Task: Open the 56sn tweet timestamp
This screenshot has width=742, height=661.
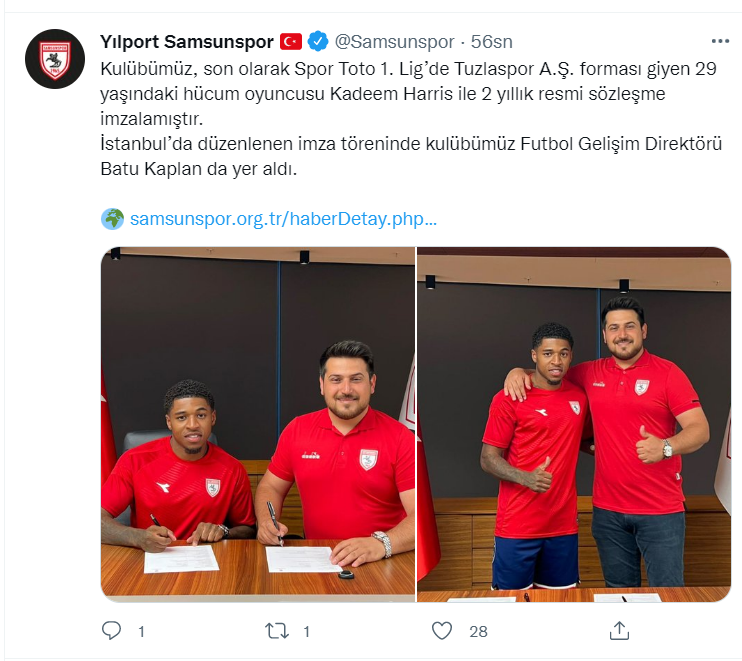Action: [491, 42]
